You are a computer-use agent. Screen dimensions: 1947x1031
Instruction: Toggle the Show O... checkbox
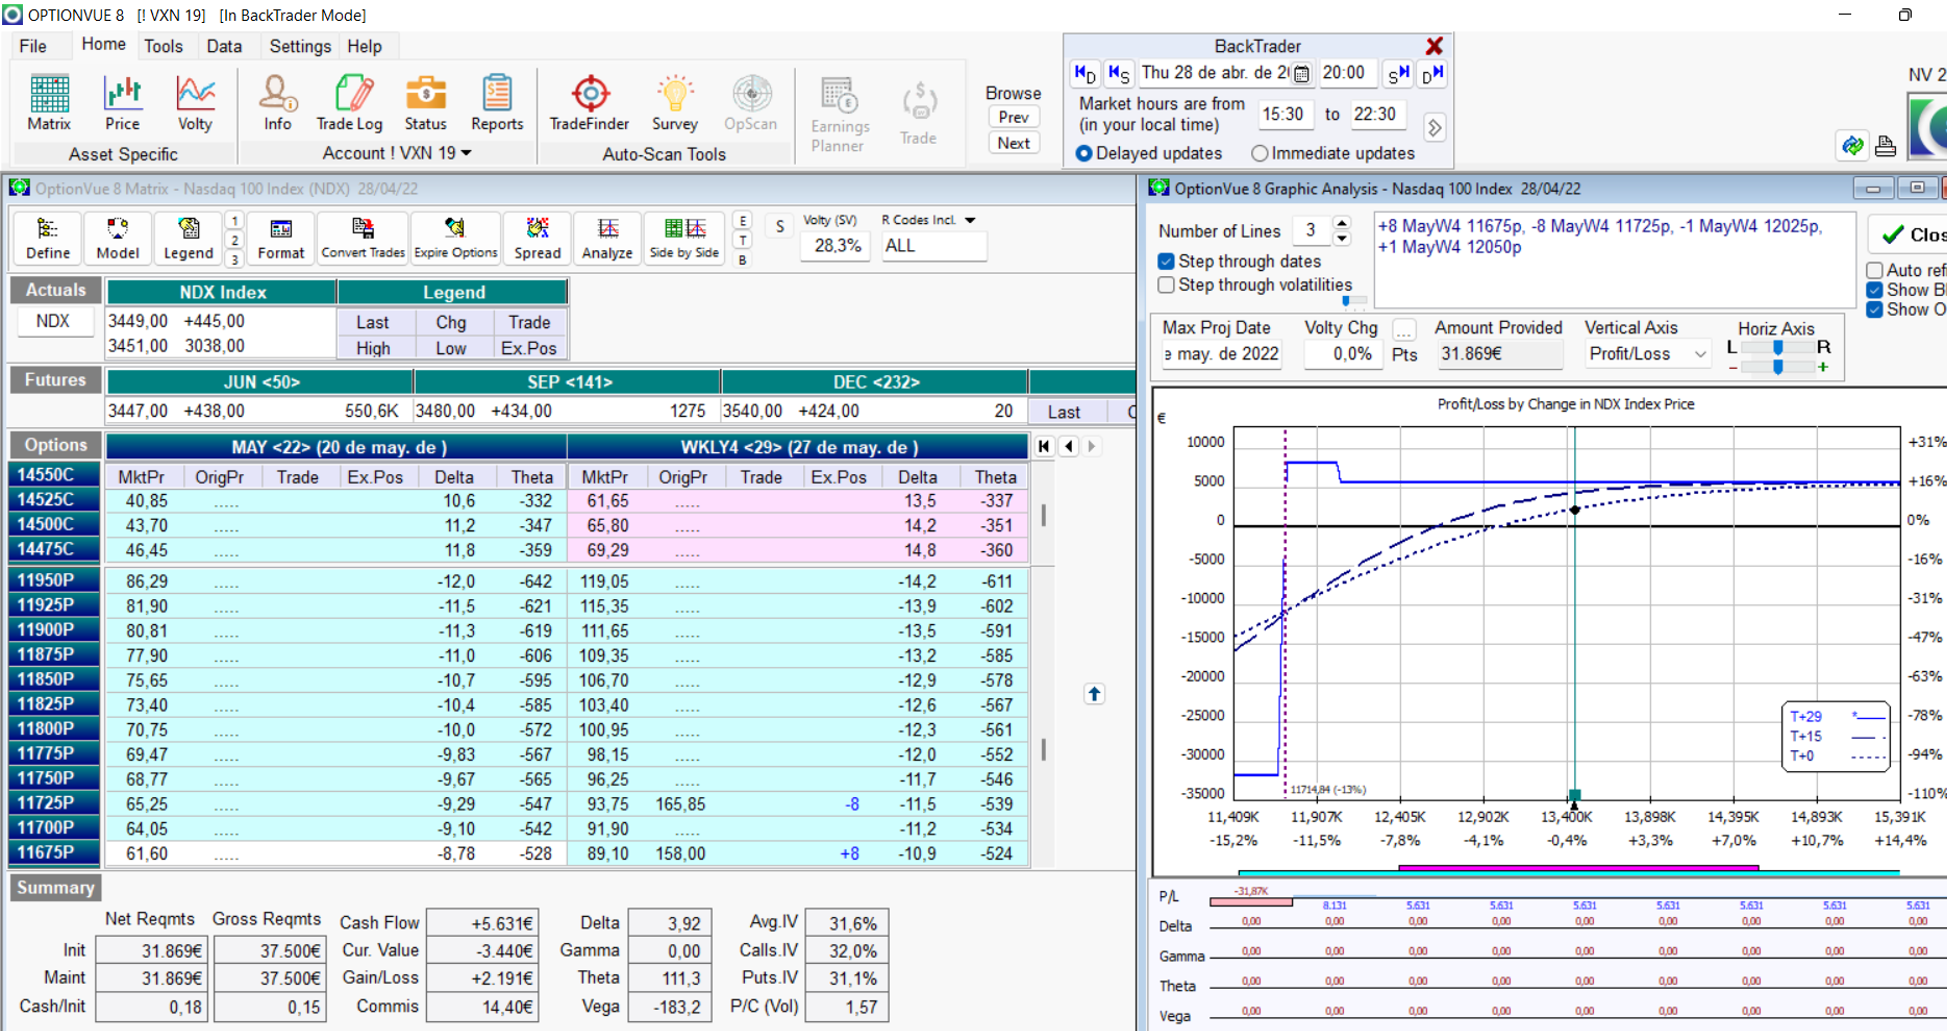coord(1875,310)
